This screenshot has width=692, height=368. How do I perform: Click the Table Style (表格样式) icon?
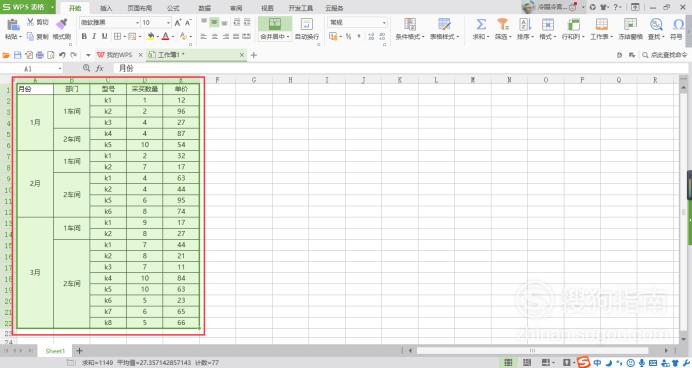pyautogui.click(x=444, y=24)
